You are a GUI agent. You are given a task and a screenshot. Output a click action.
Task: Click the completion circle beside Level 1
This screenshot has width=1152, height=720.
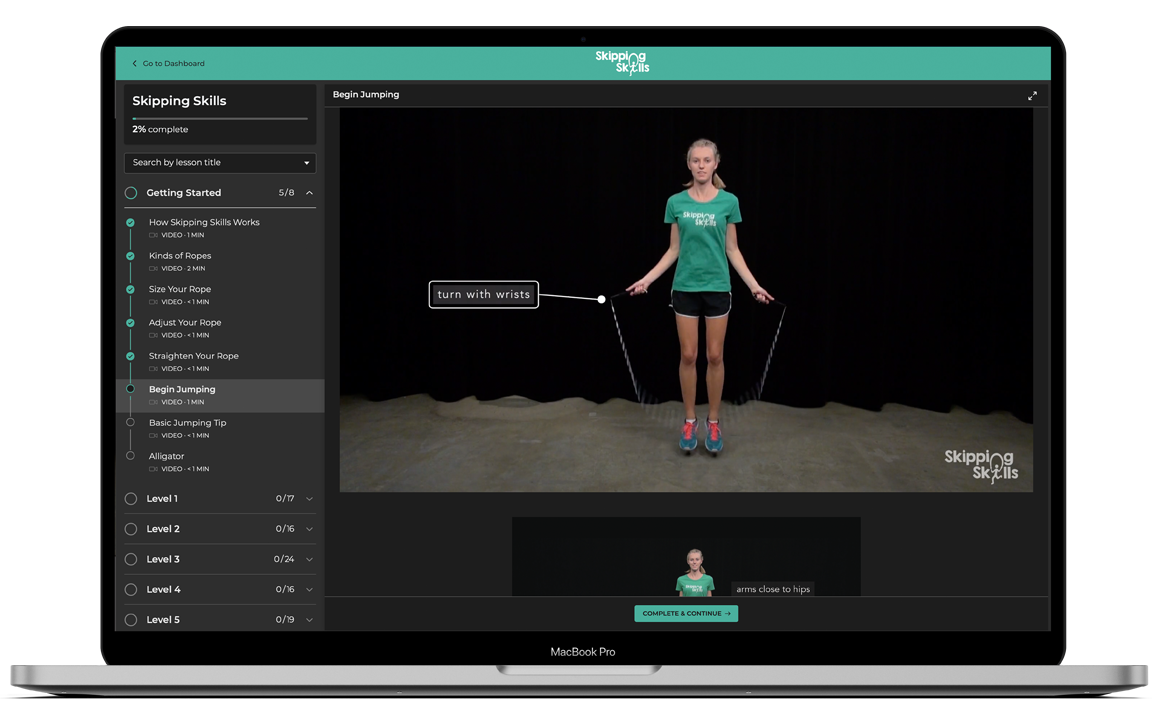click(x=130, y=498)
